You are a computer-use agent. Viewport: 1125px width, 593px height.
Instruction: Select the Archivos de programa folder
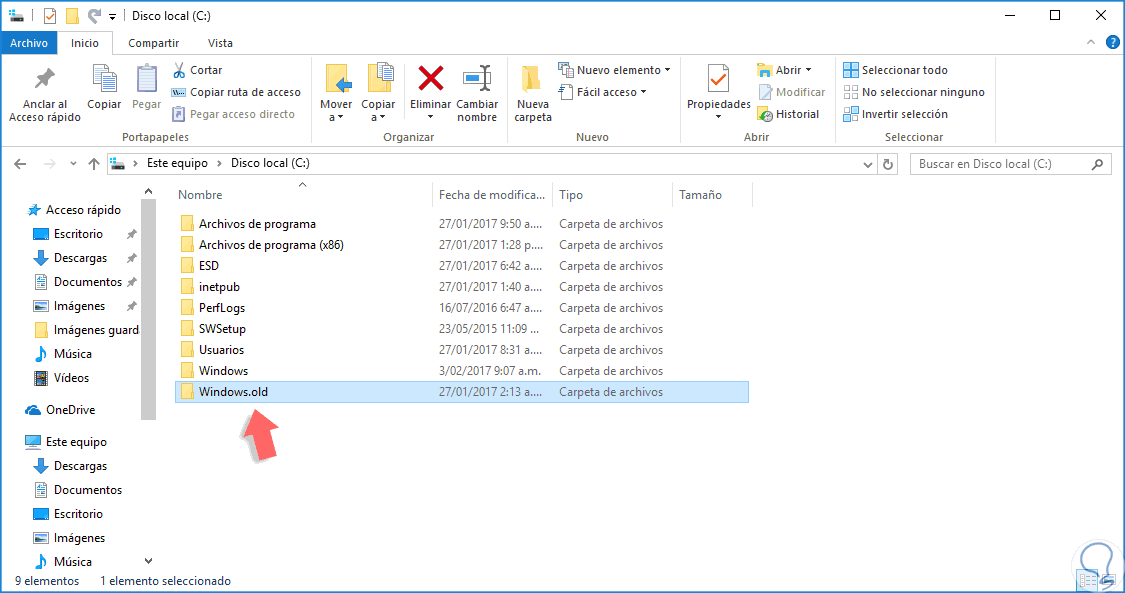461,224
